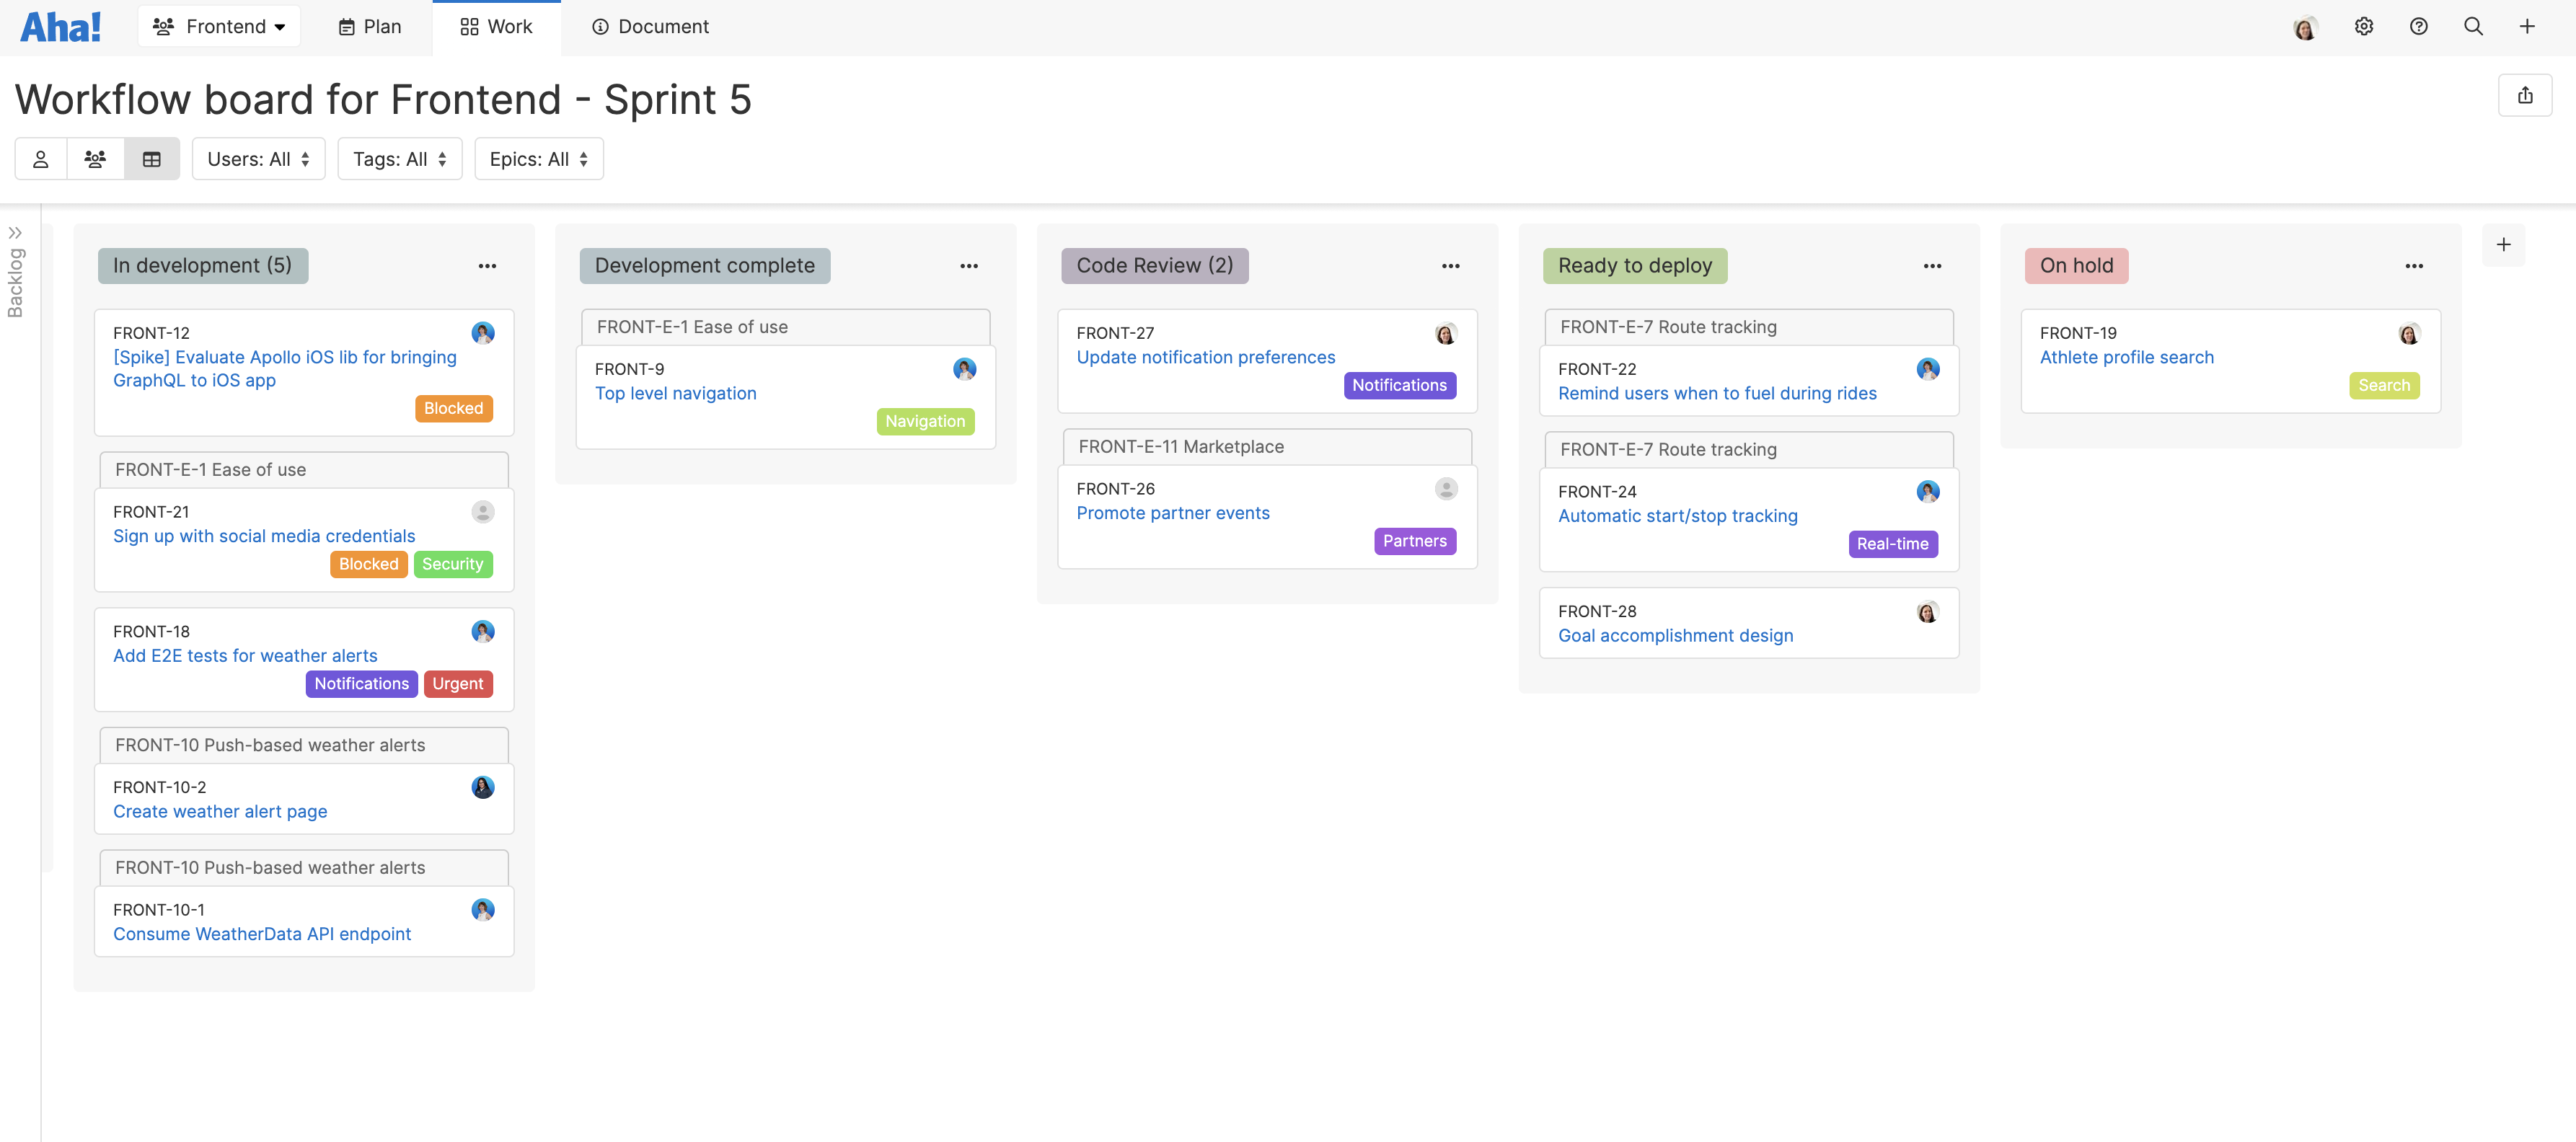Open the Users: All filter dropdown
Screen dimensions: 2576x1142
coord(258,159)
